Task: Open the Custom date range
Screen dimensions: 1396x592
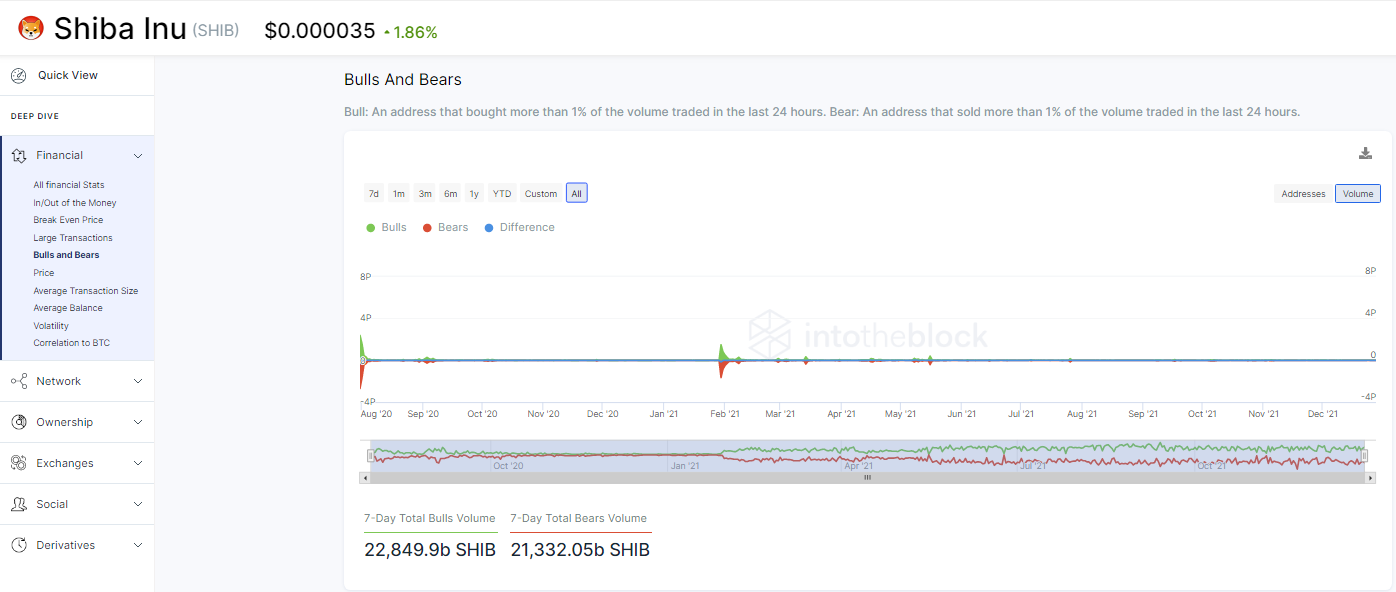Action: pyautogui.click(x=541, y=194)
